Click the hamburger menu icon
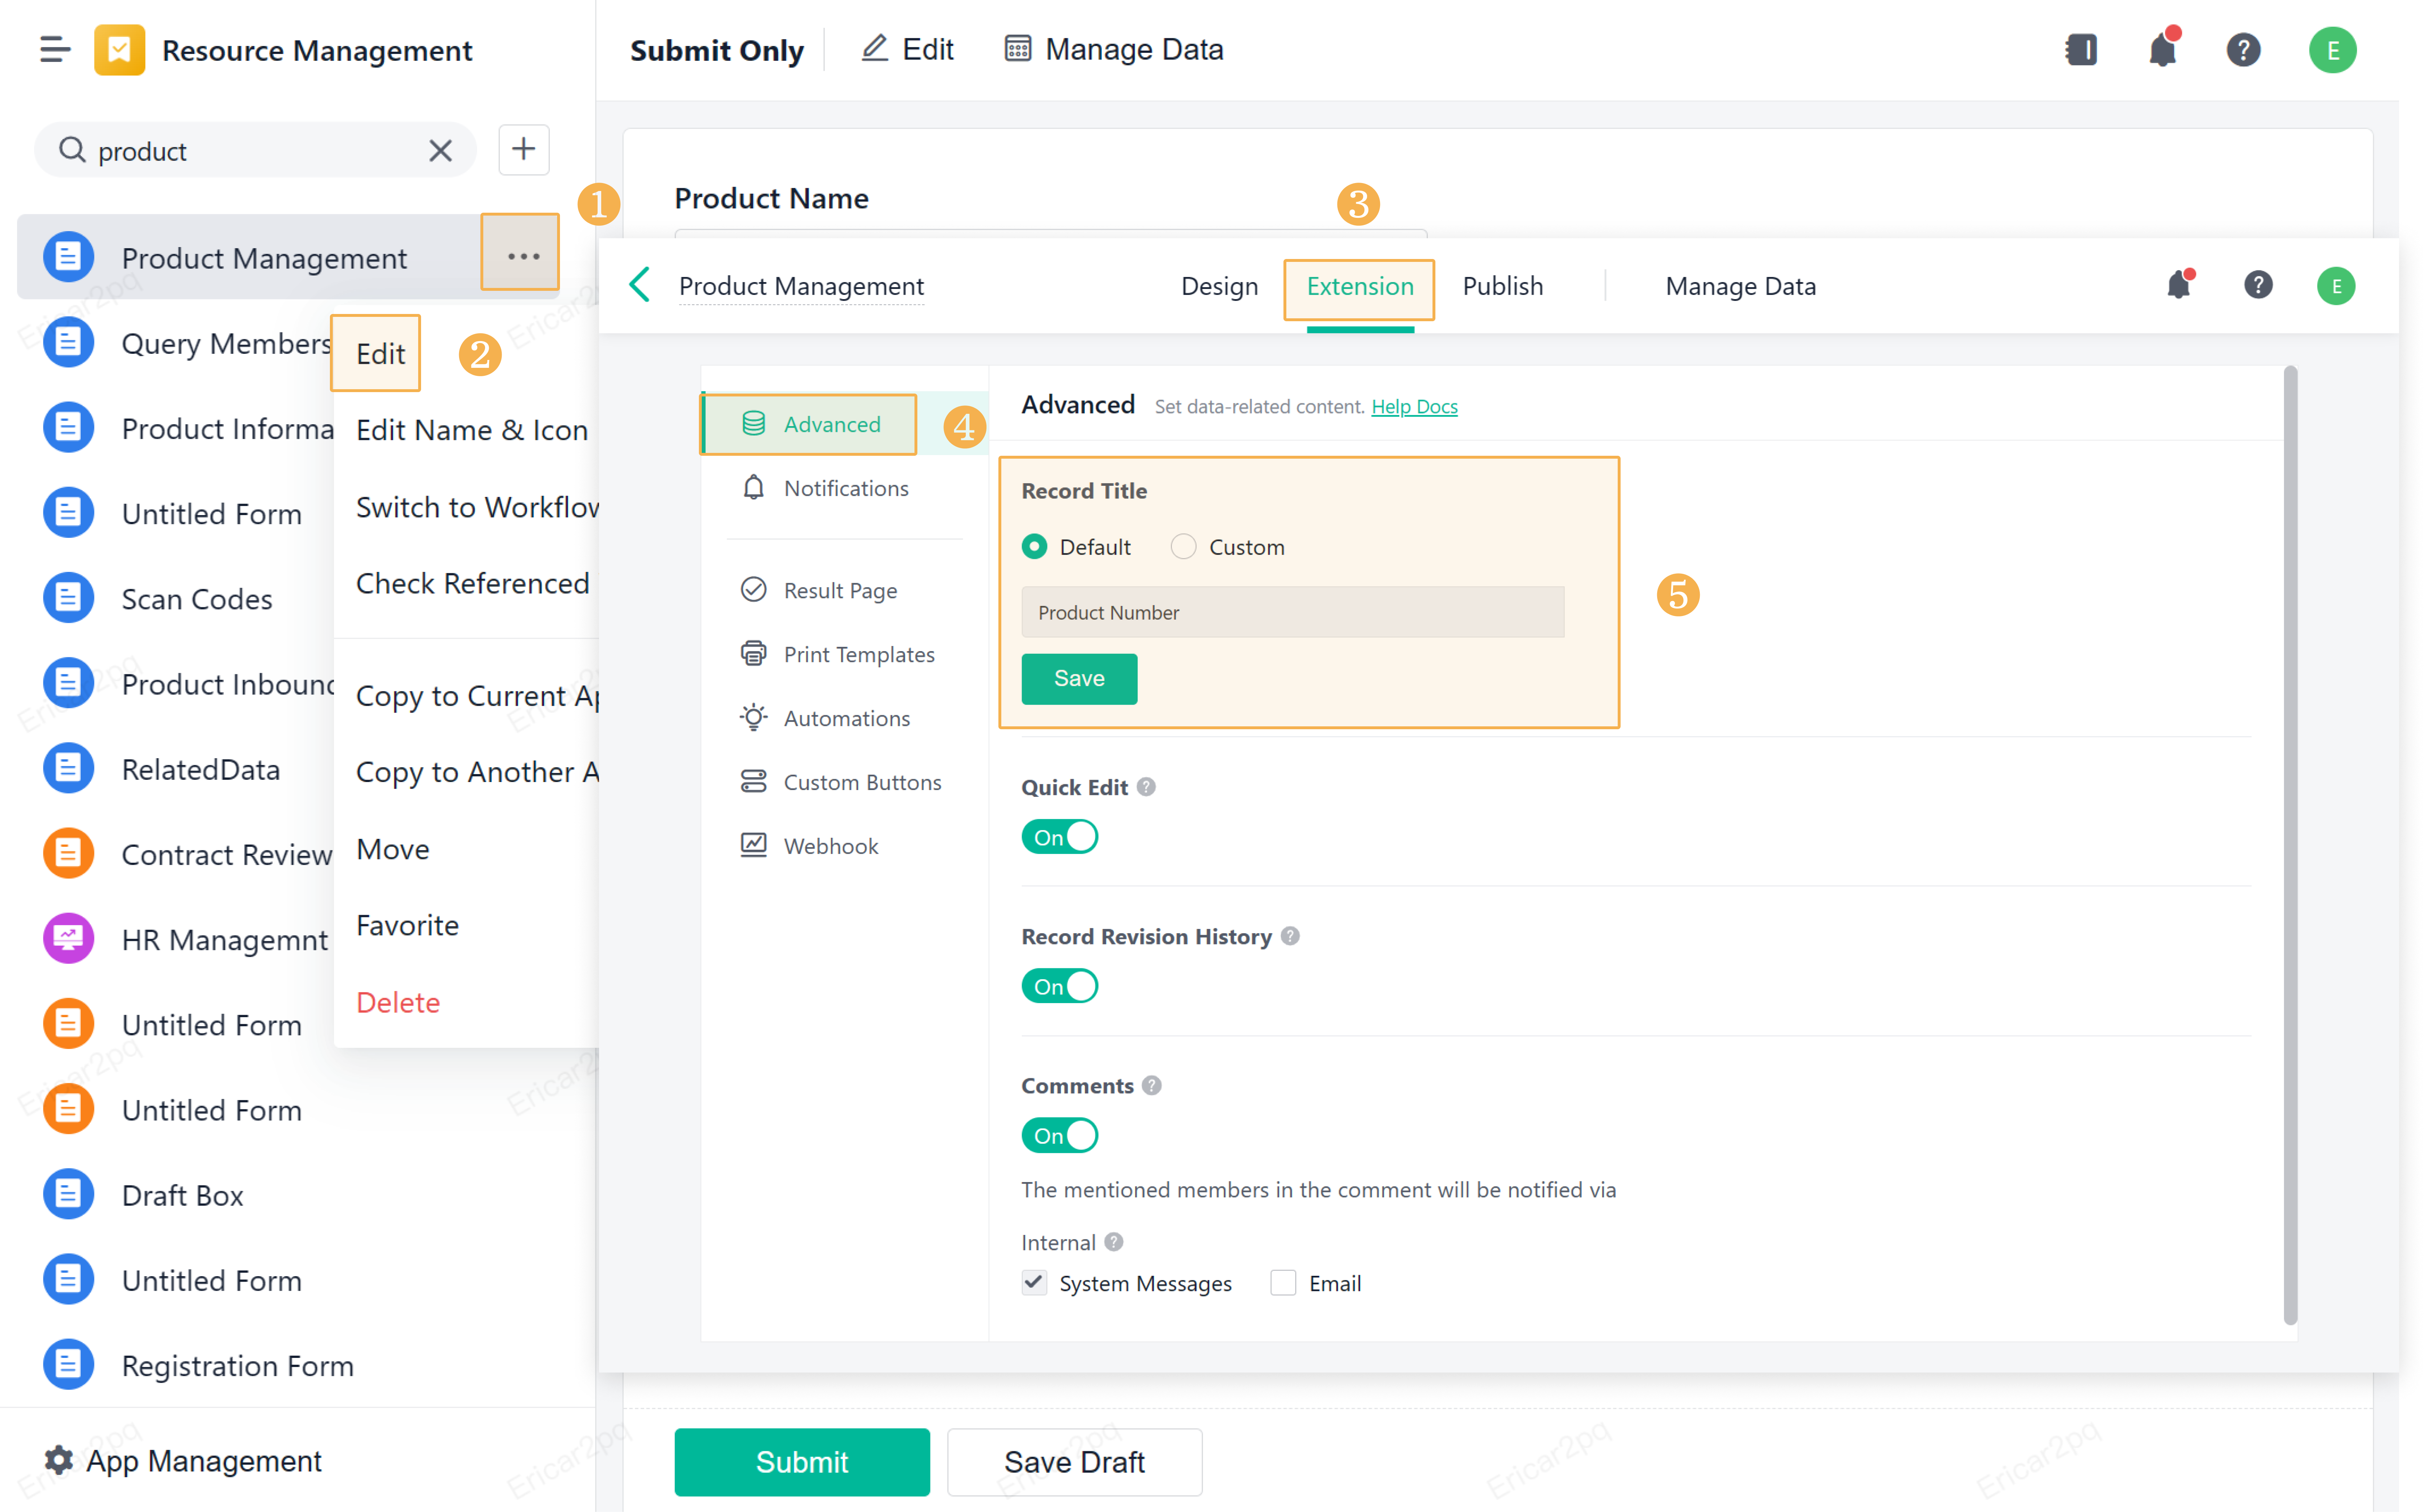 click(55, 49)
